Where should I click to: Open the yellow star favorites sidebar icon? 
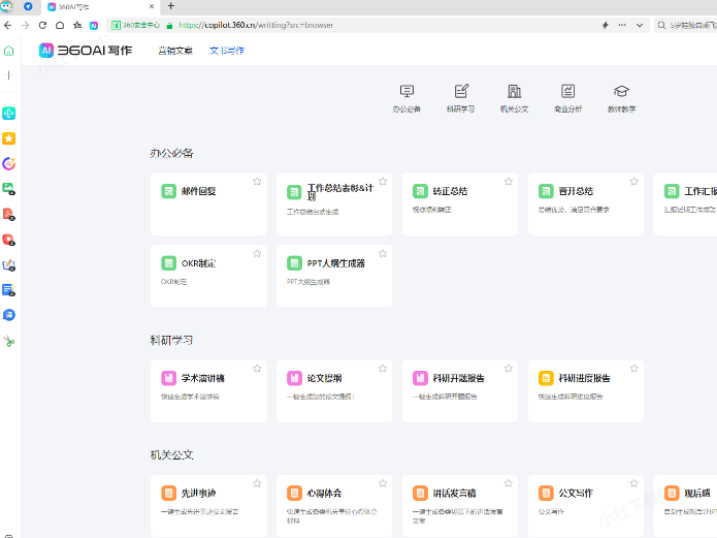[x=9, y=139]
